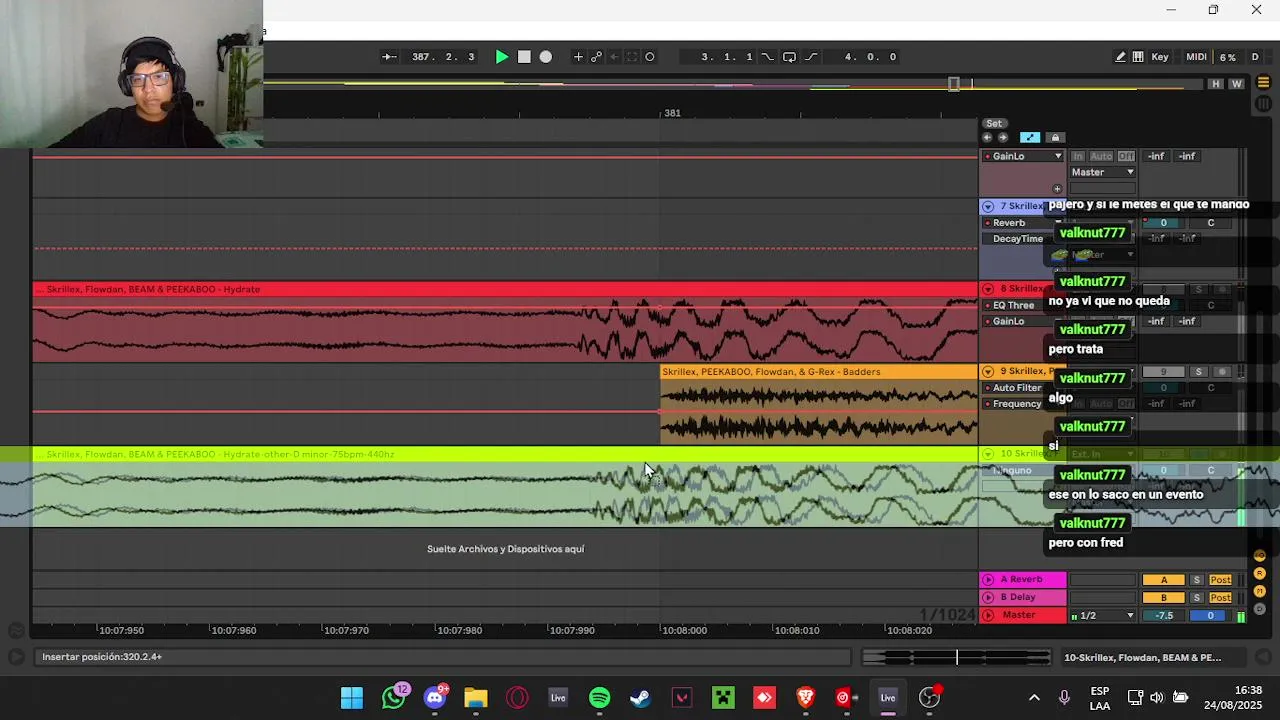Toggle the Punch-In switch icon

(x=768, y=57)
